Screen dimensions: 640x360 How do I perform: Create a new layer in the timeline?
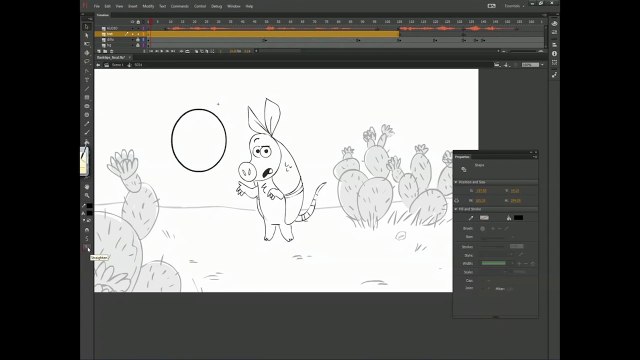point(99,51)
